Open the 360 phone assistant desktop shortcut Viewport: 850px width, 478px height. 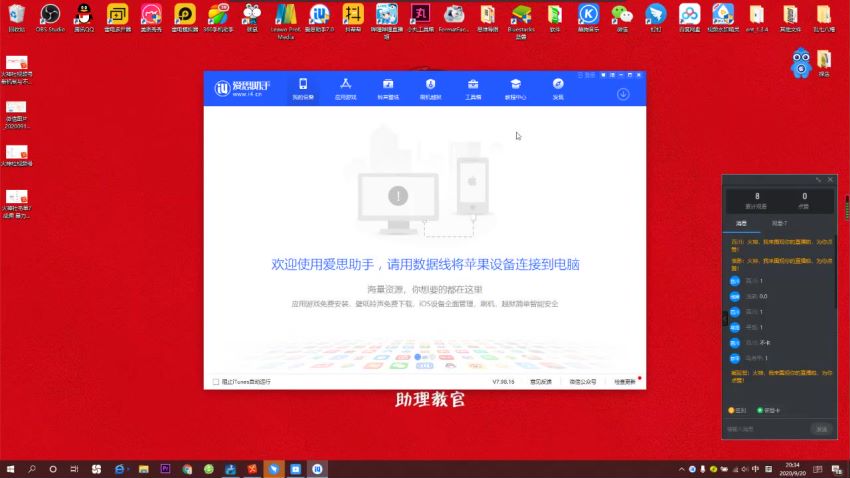[x=218, y=18]
